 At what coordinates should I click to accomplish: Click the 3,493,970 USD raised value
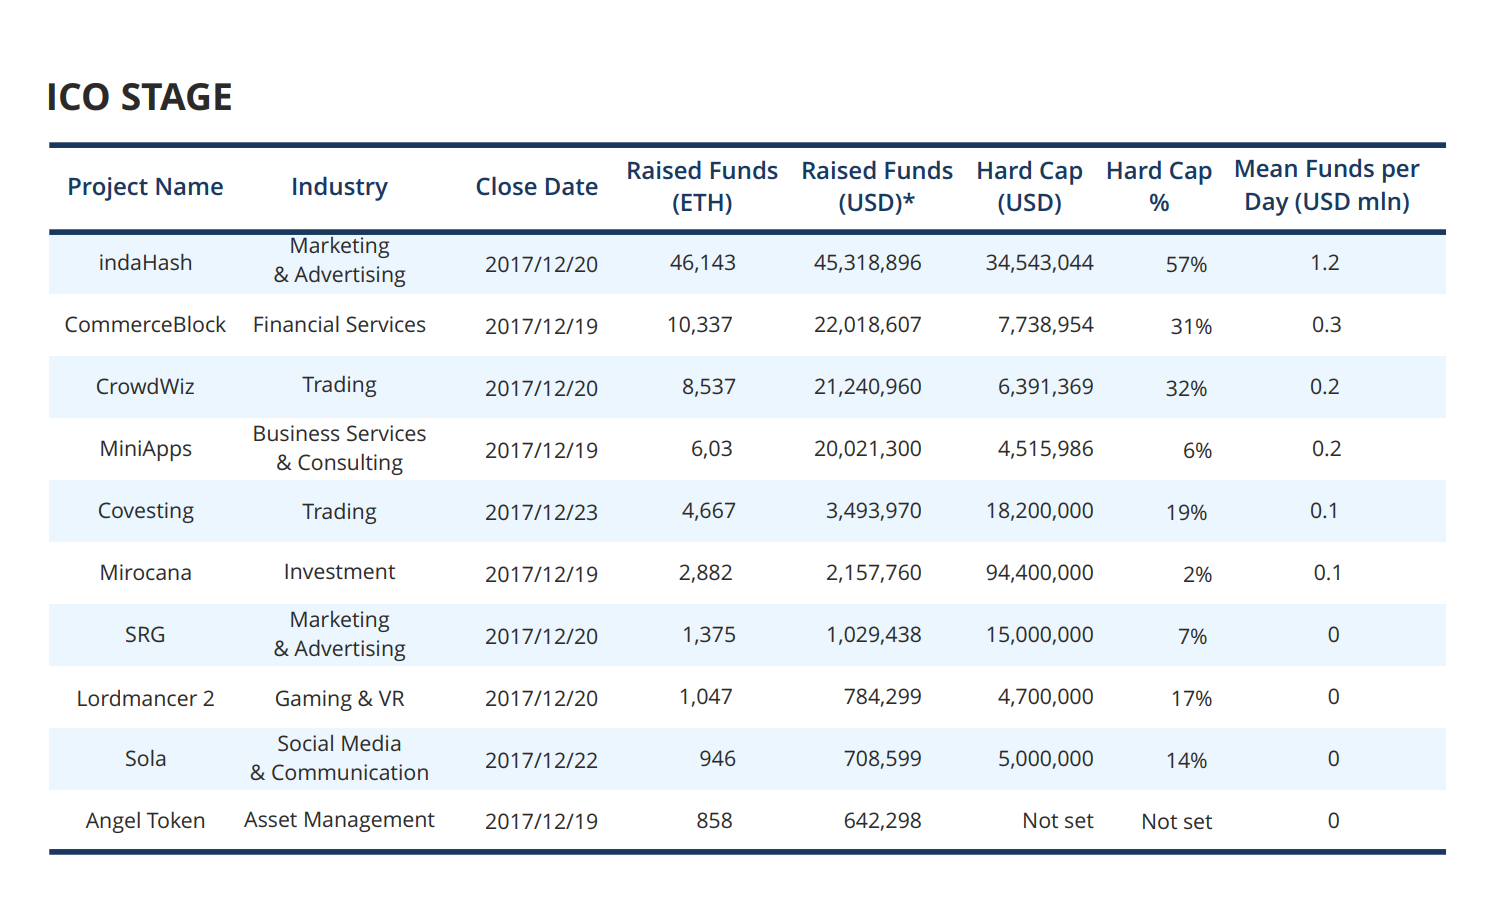[874, 511]
